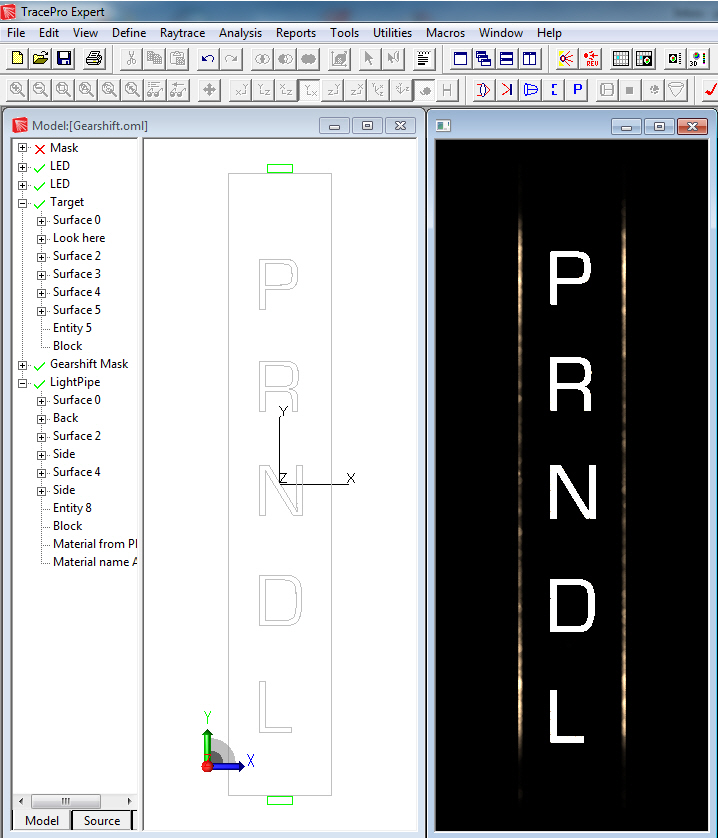Start ray trace with Trace Rays icon
The image size is (718, 838).
point(566,58)
